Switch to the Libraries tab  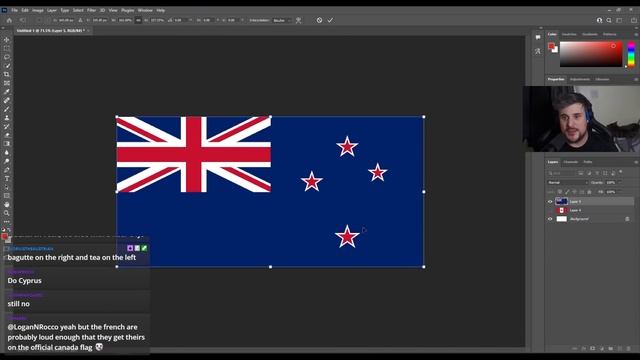tap(602, 79)
